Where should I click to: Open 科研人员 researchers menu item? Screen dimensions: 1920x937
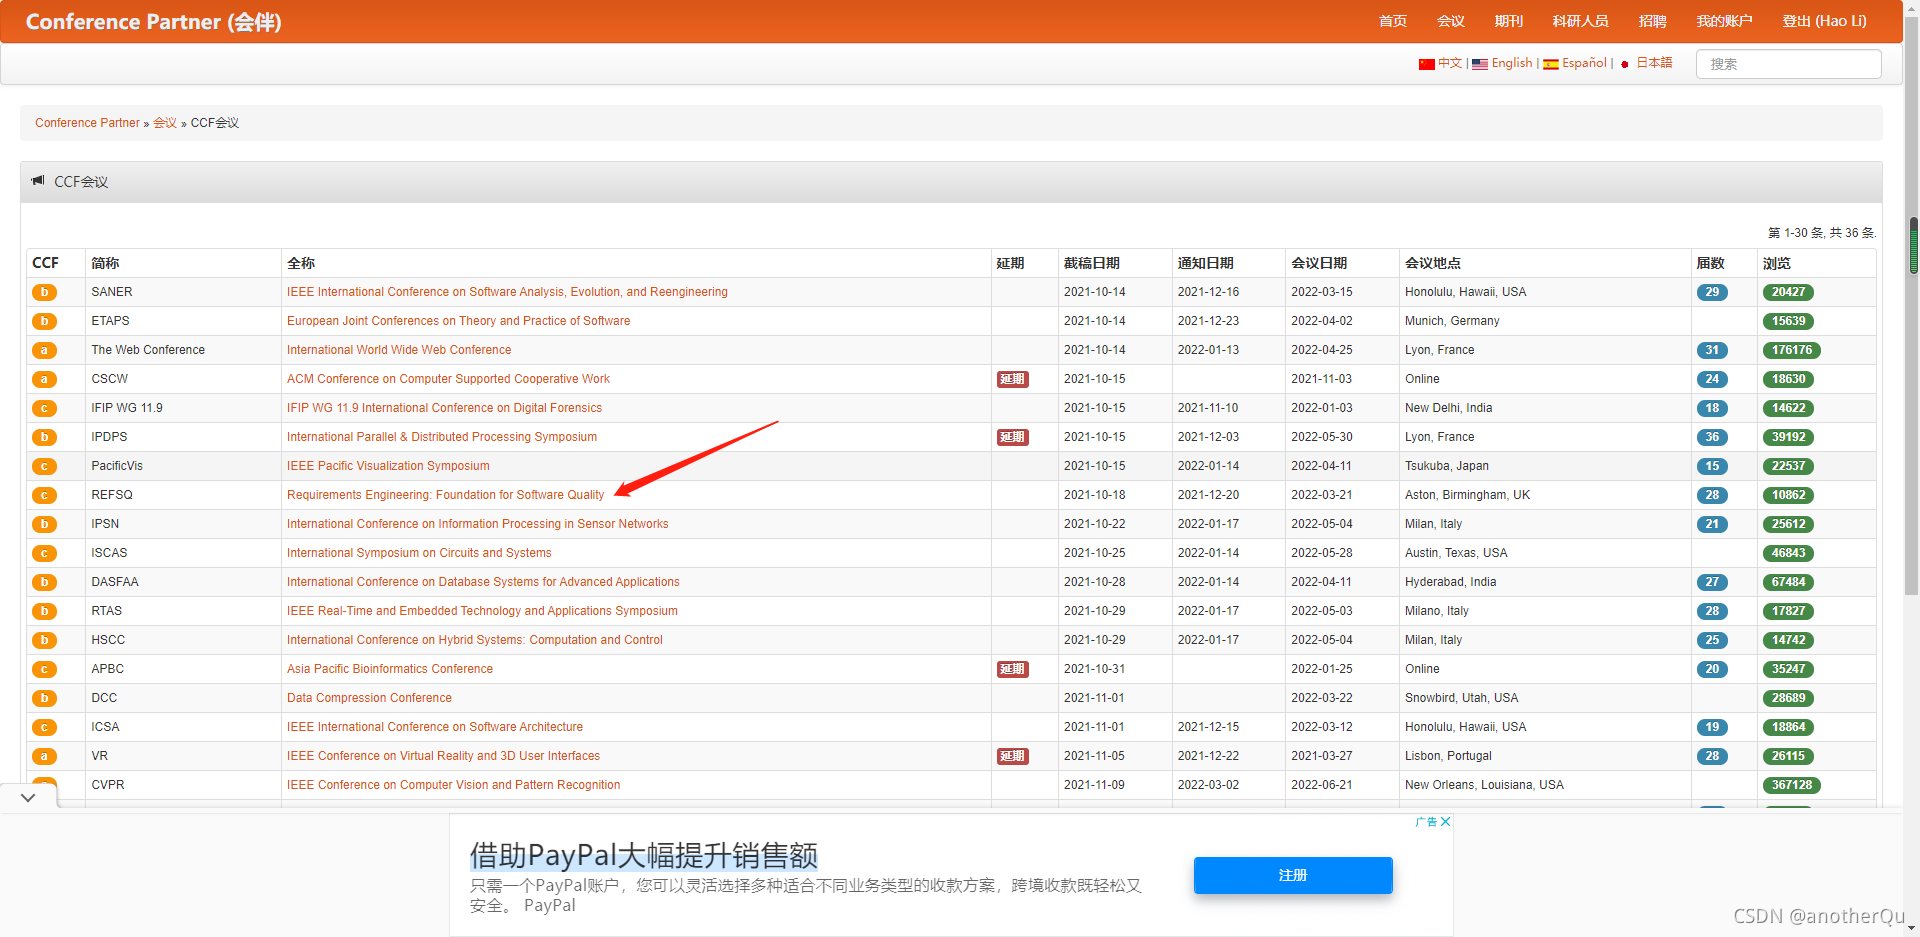pos(1580,21)
